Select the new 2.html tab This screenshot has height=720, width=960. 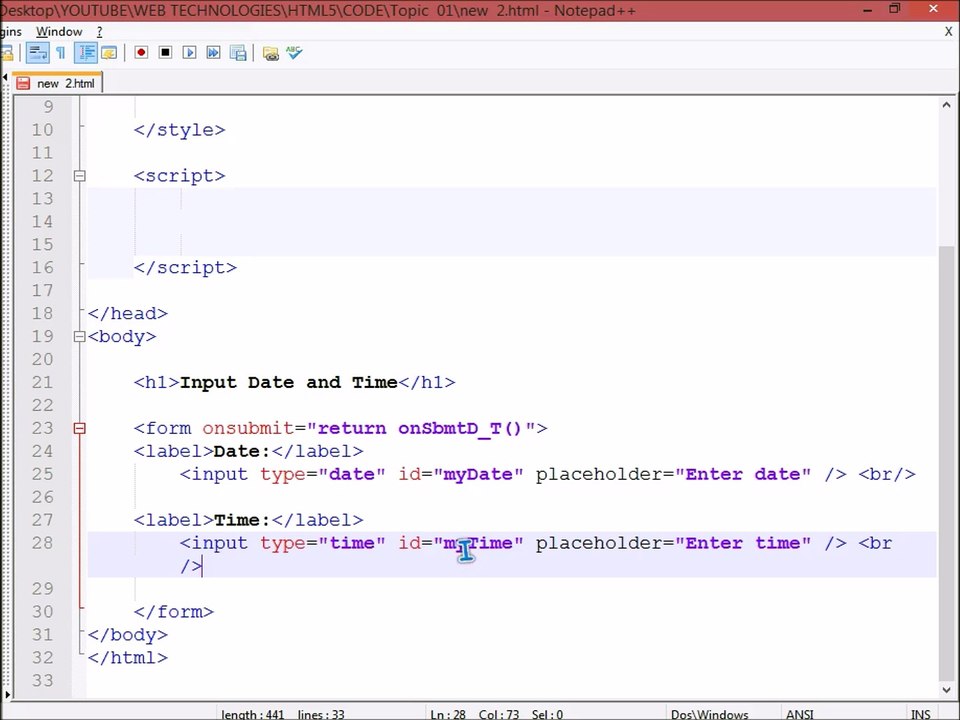click(x=58, y=83)
